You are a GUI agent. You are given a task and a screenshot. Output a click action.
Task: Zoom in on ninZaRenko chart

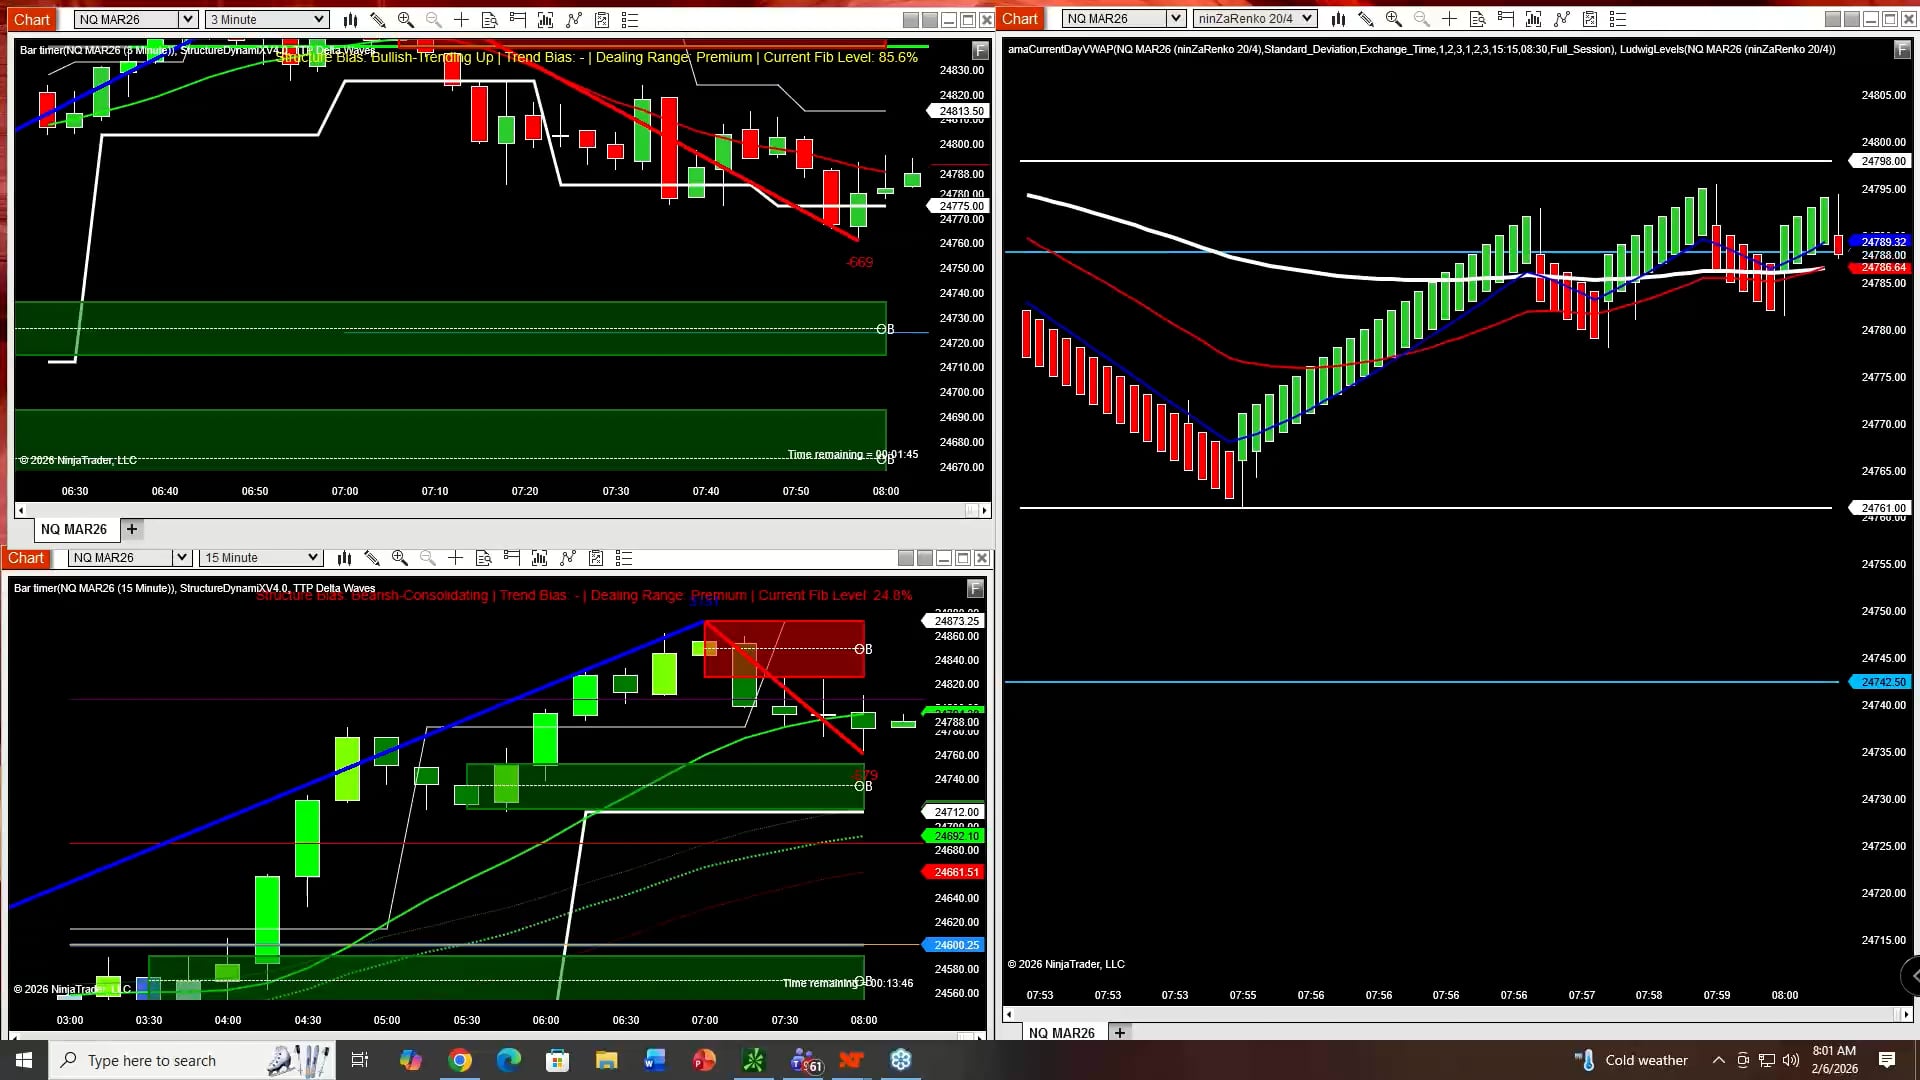[1394, 18]
